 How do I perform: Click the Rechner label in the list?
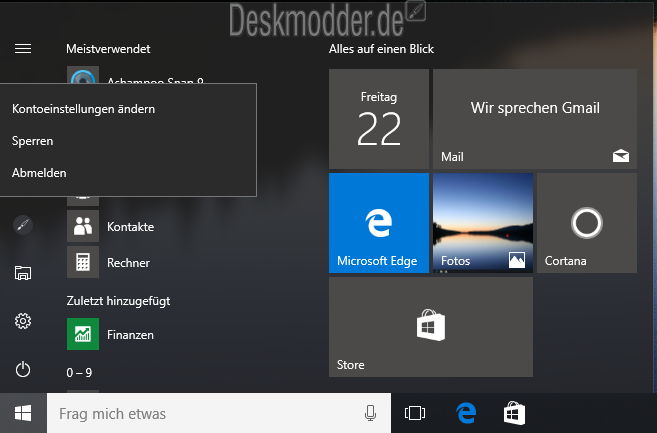coord(128,263)
